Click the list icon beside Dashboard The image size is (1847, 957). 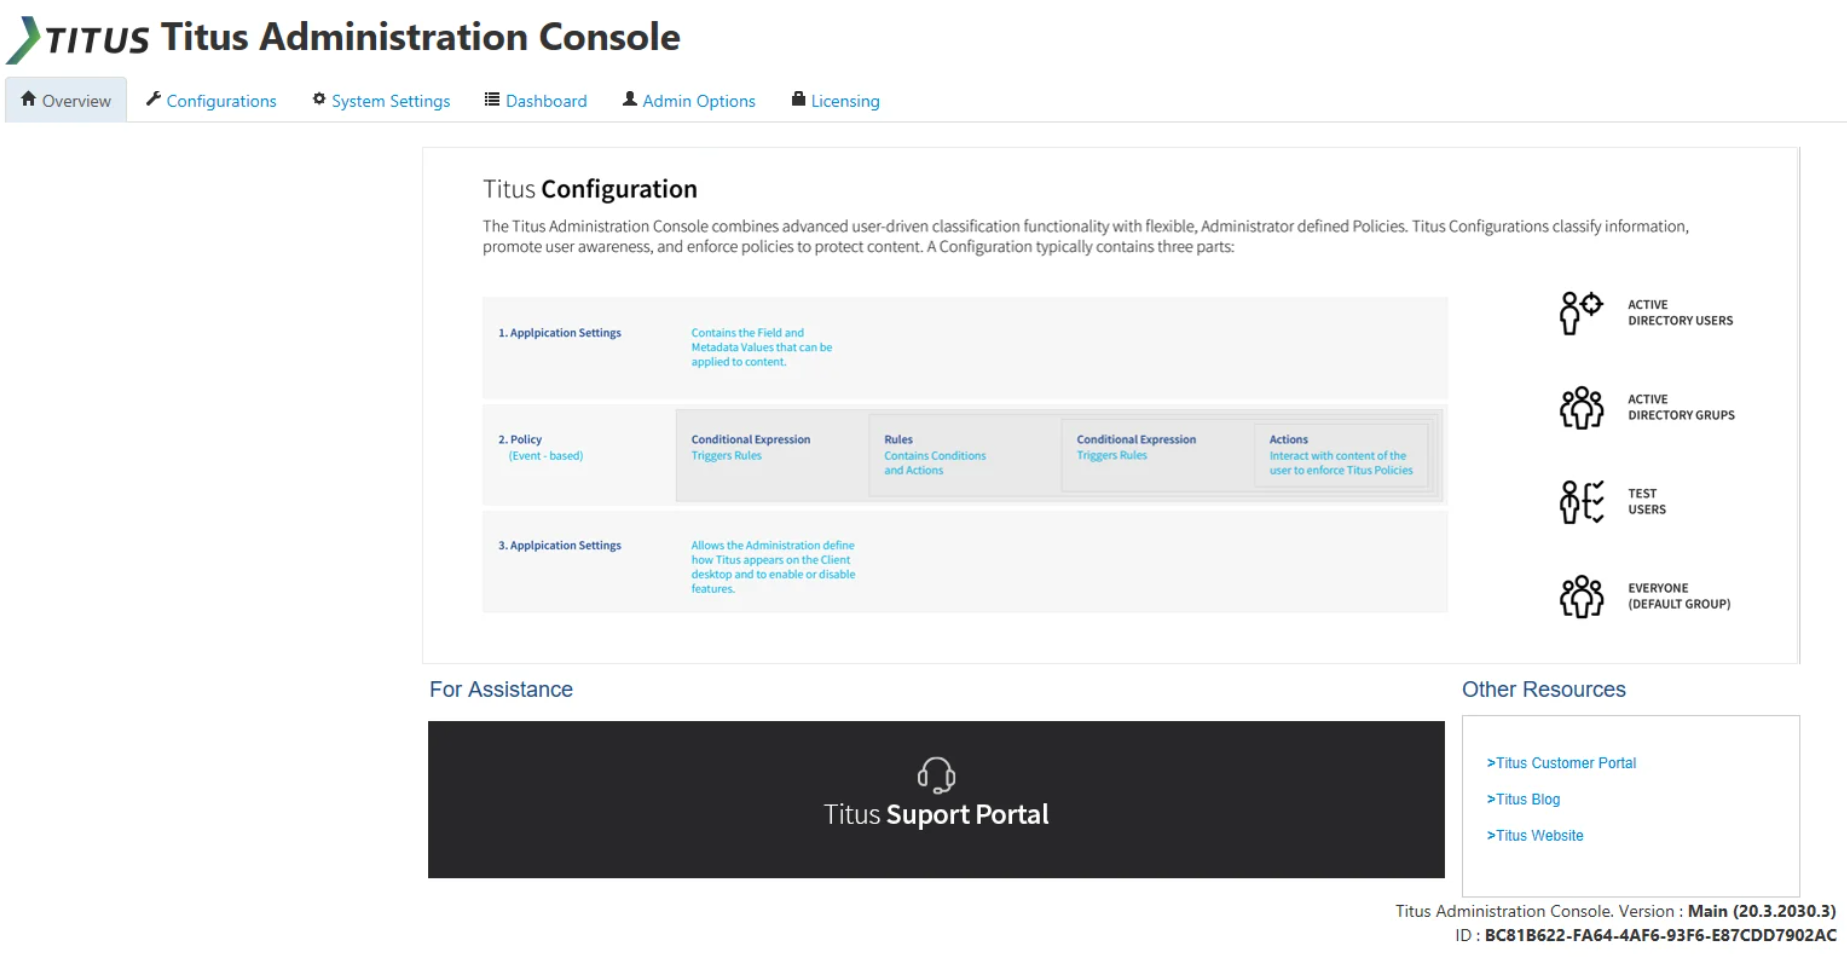pos(492,99)
